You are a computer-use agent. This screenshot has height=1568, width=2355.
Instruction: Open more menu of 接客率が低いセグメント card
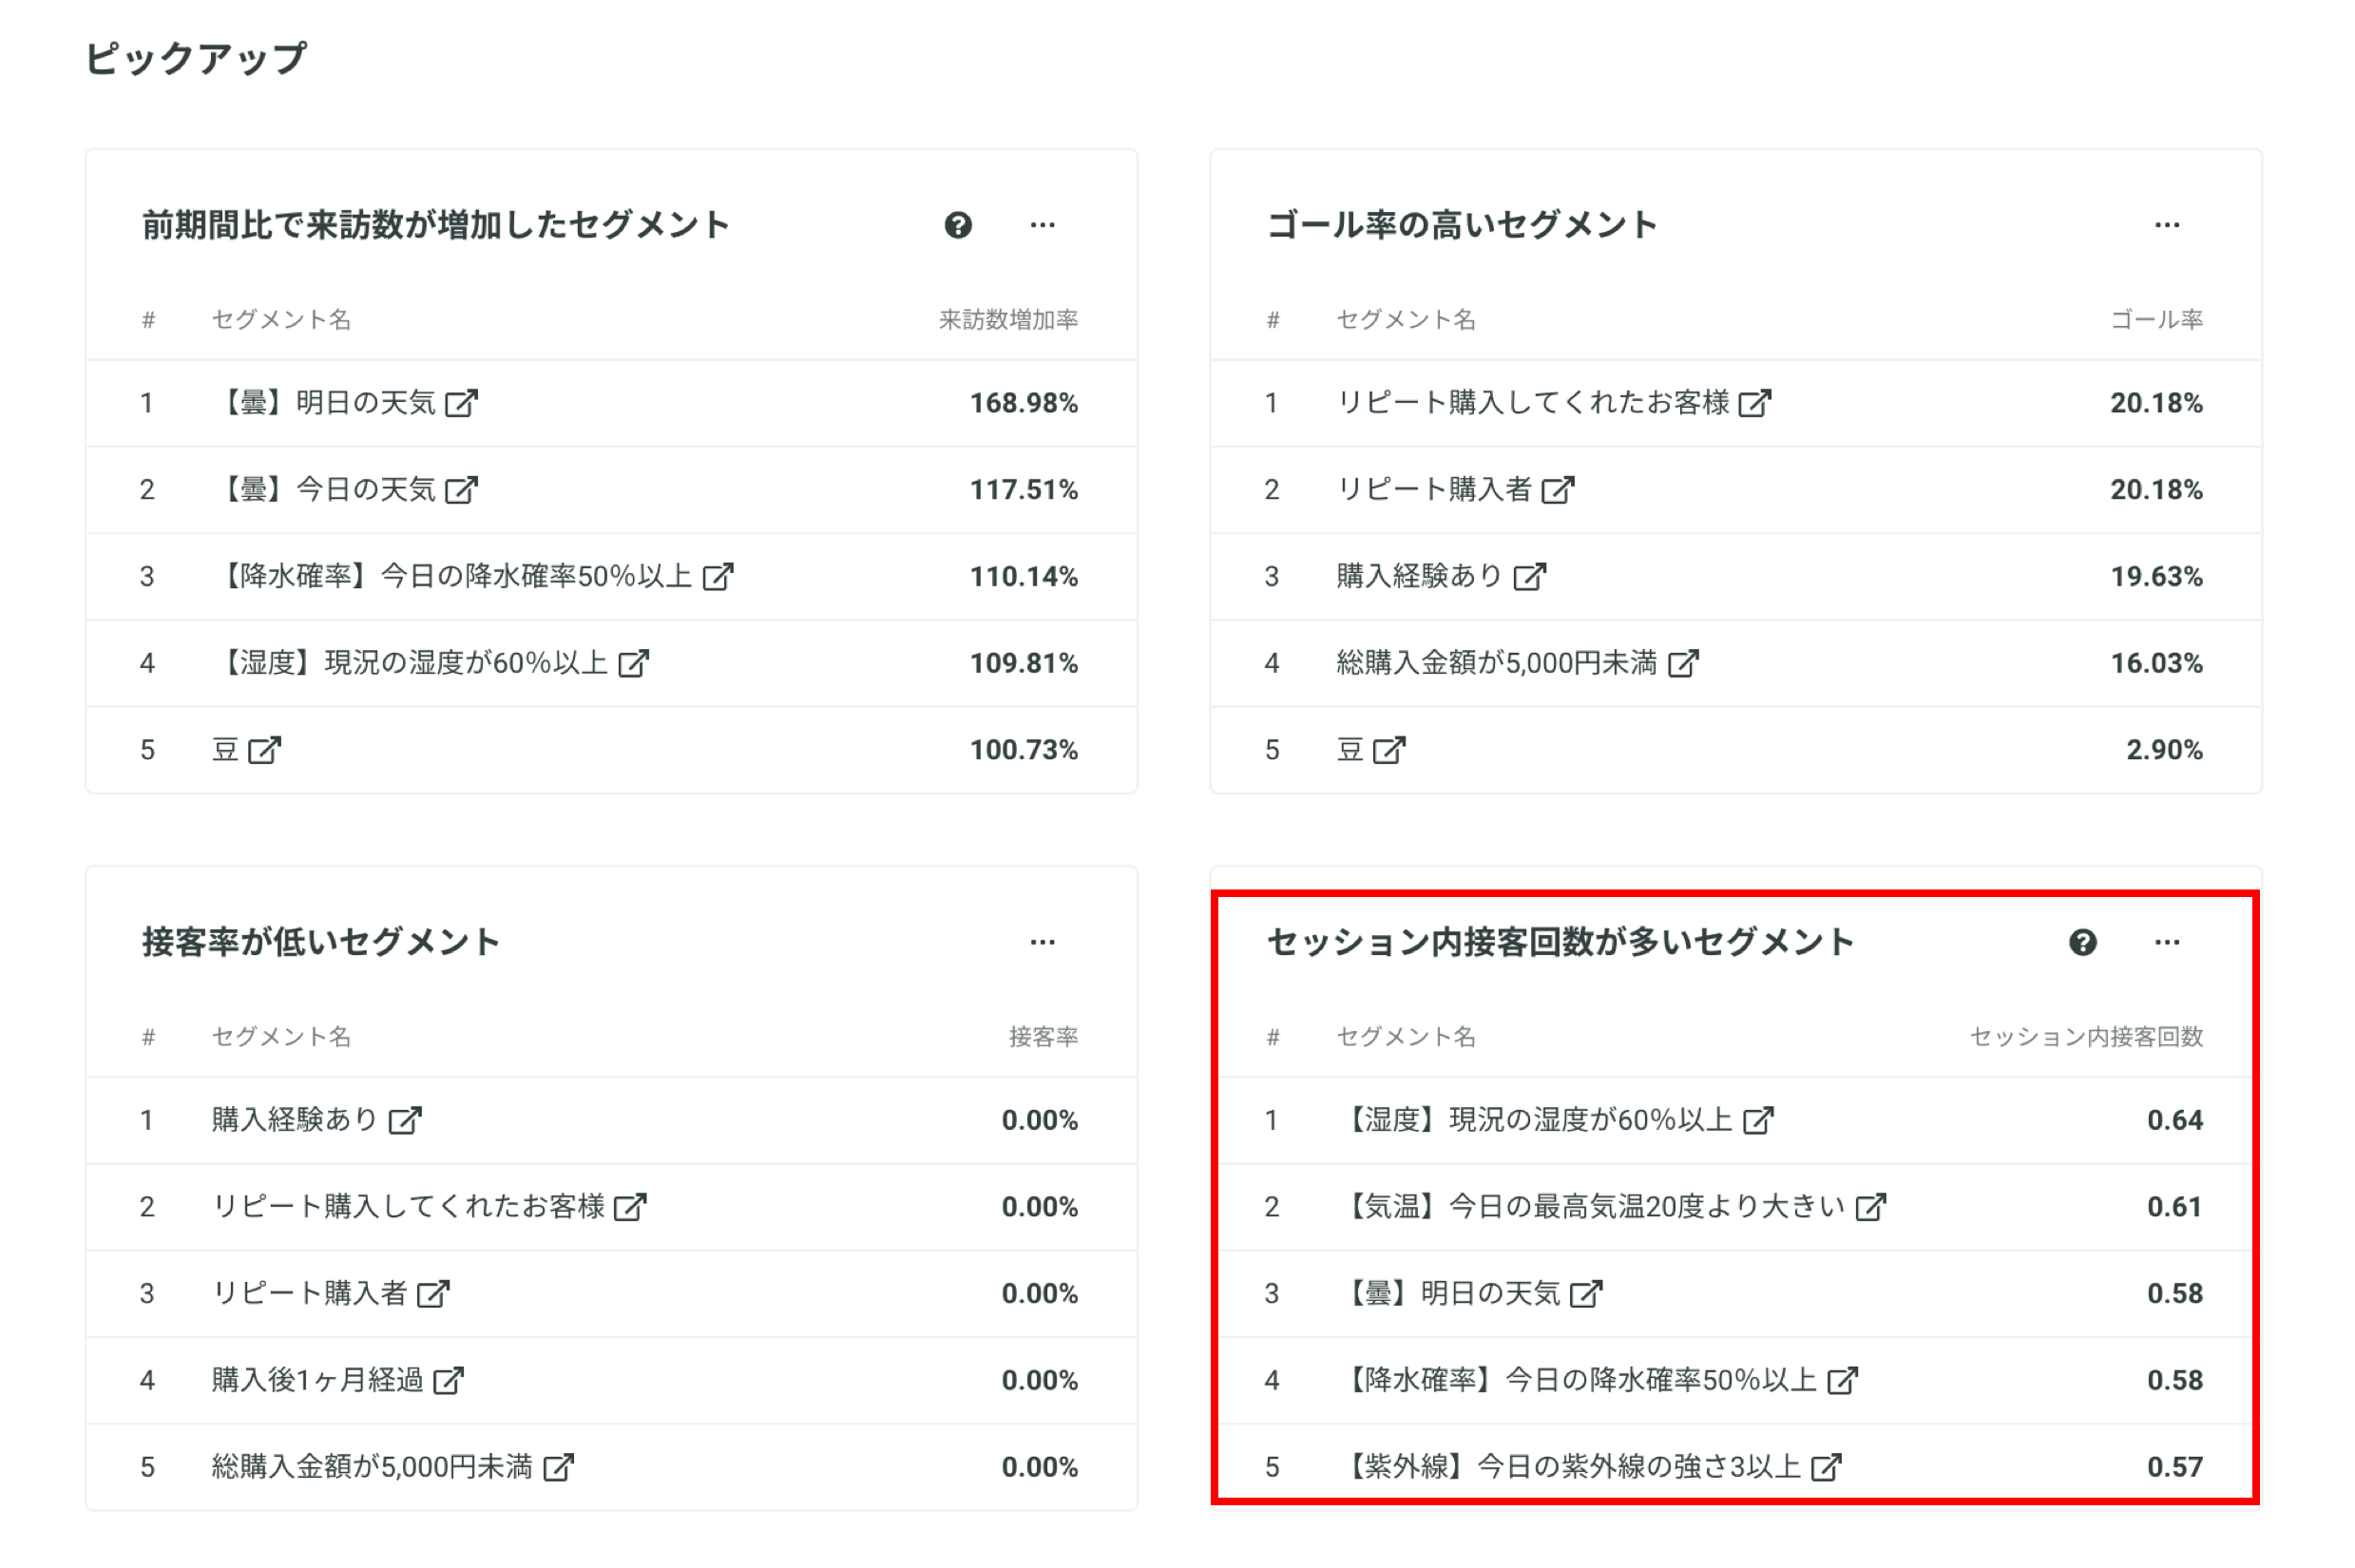1042,942
